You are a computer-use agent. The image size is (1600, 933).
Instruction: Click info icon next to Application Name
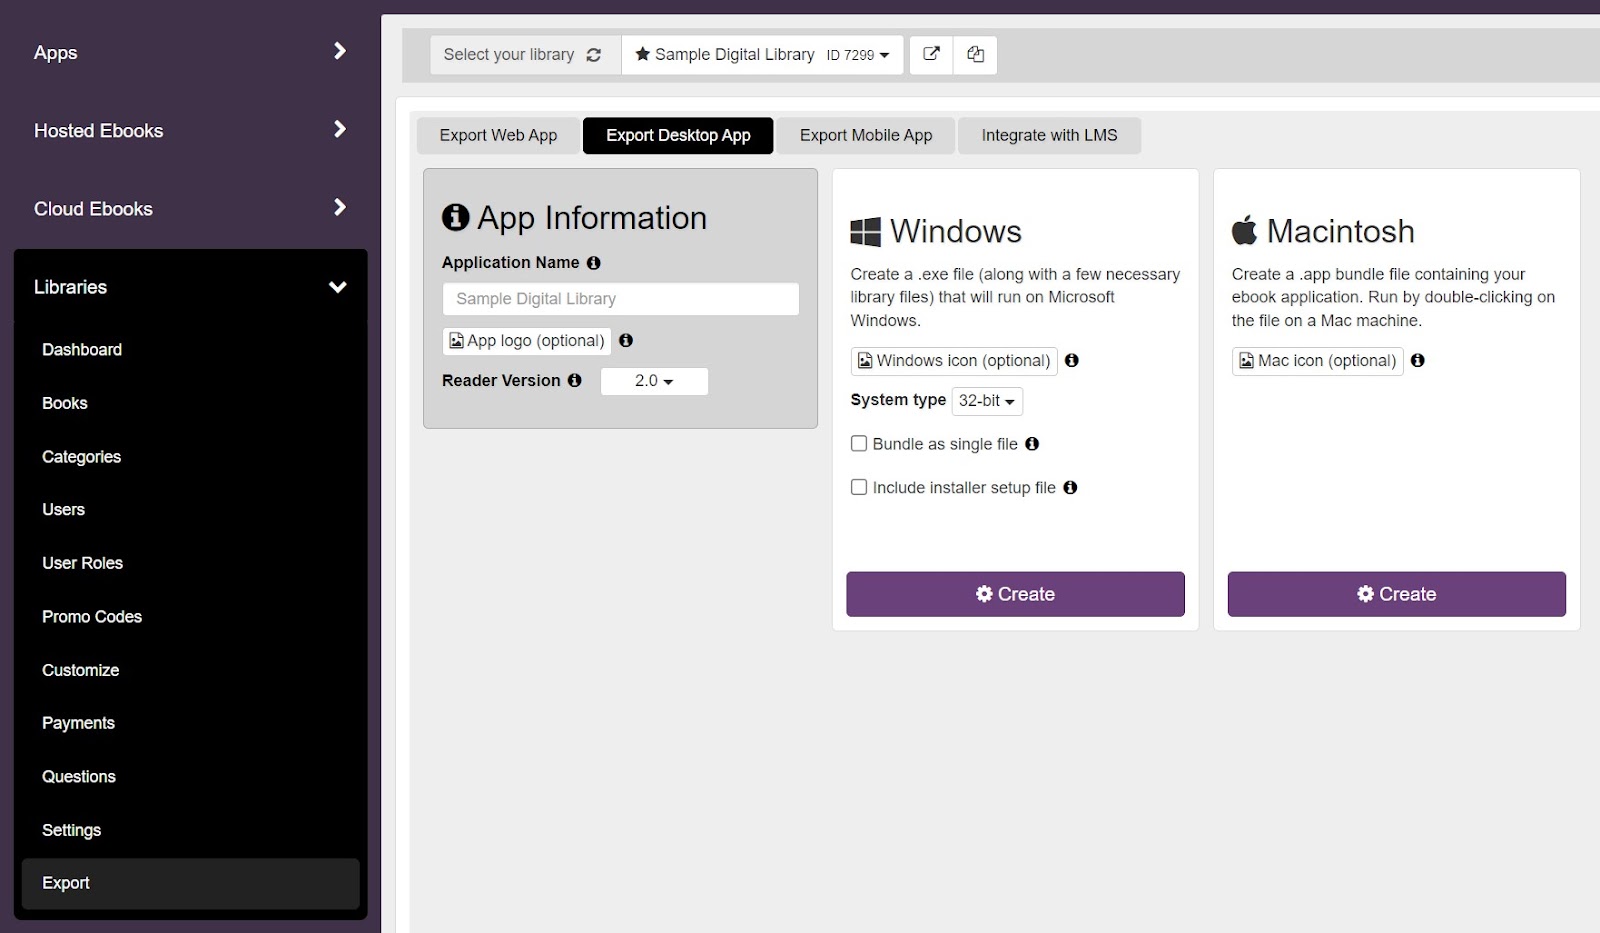pos(594,263)
